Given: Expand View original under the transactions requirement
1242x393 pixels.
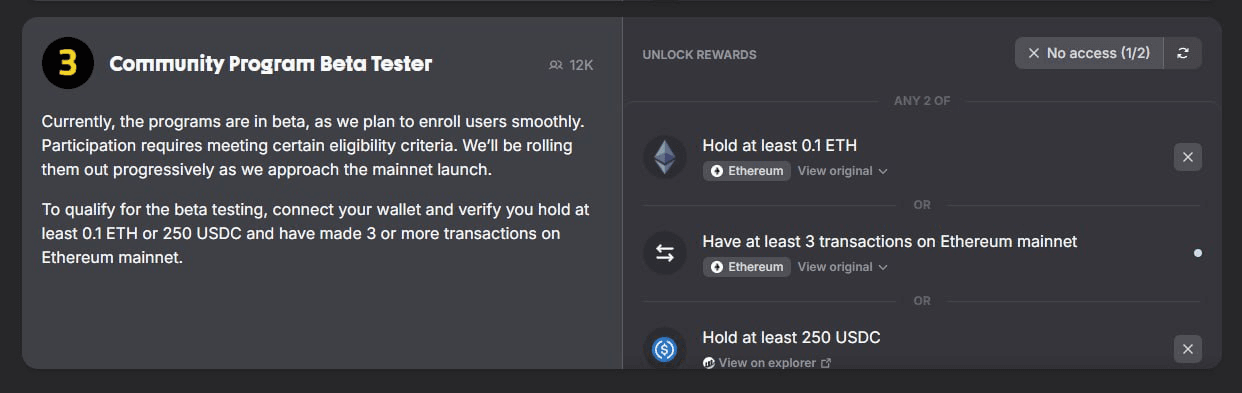Looking at the screenshot, I should click(x=842, y=267).
